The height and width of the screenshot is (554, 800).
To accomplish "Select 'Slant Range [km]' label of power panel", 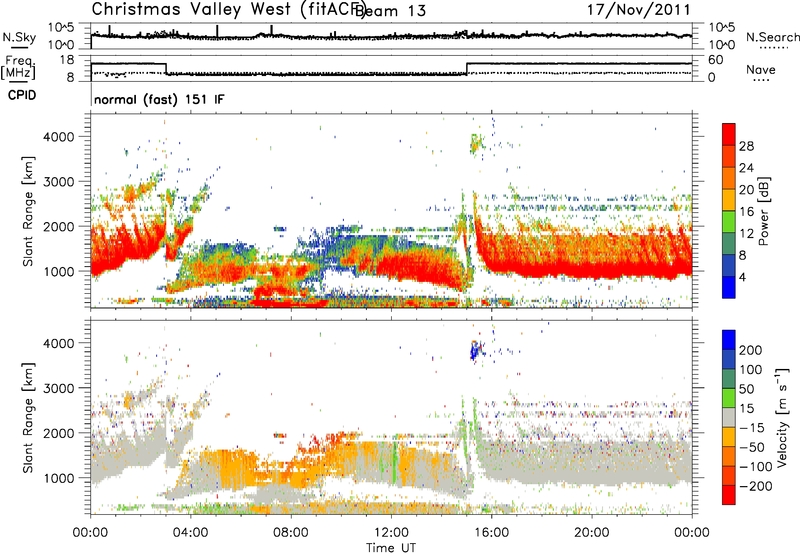I will coord(28,211).
